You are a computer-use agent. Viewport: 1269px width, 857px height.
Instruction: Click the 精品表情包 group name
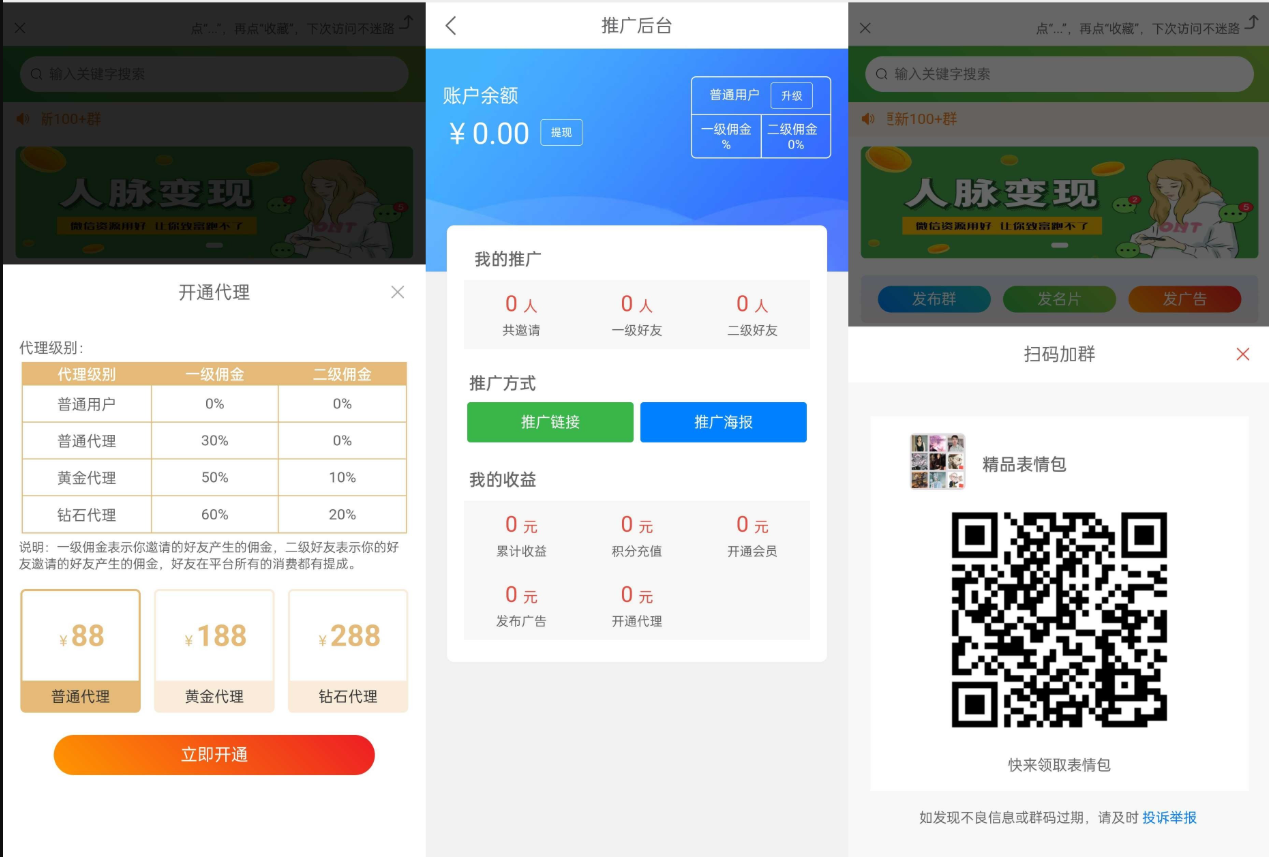(1024, 464)
